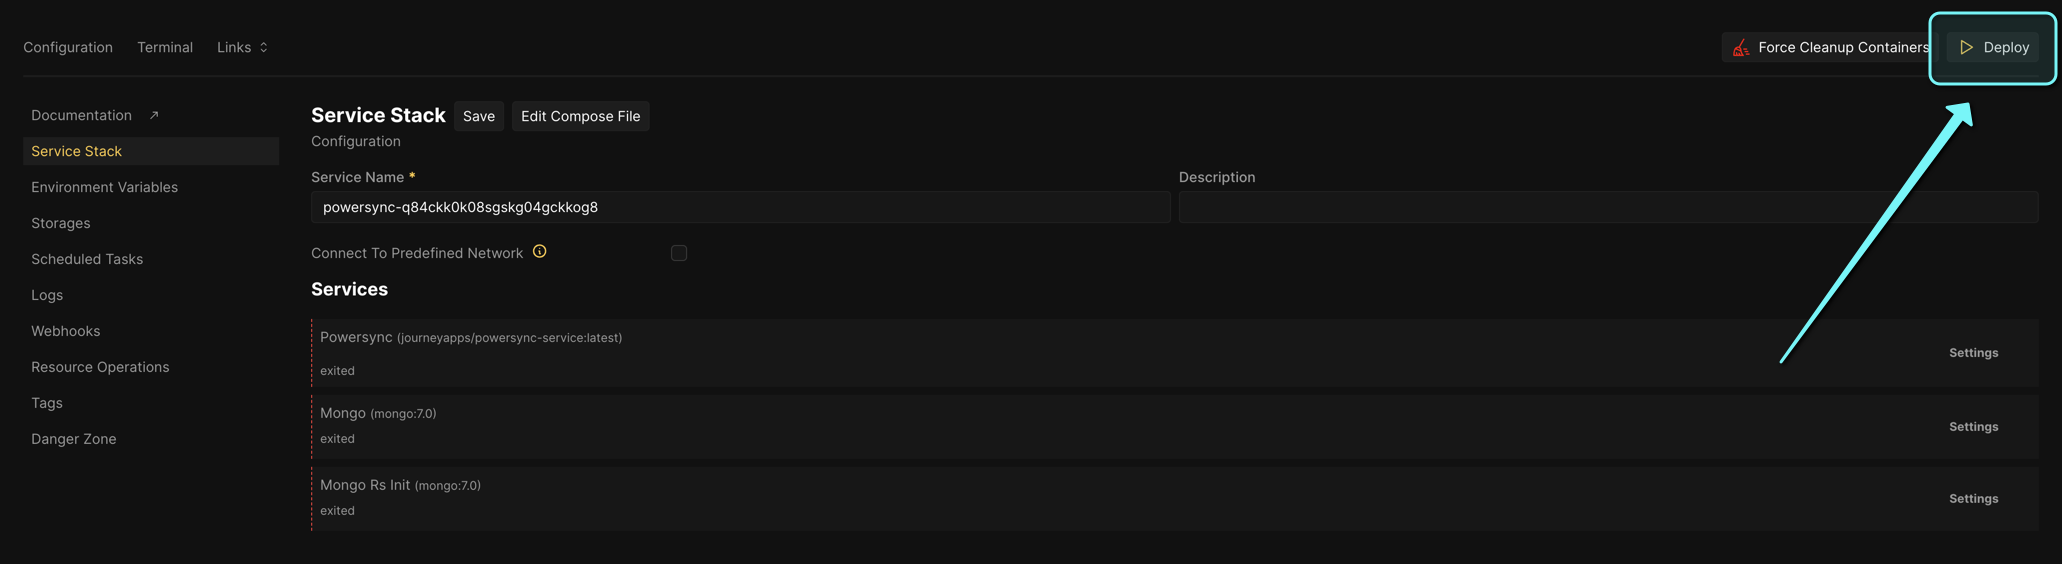Select Webhooks in the sidebar

pos(65,331)
